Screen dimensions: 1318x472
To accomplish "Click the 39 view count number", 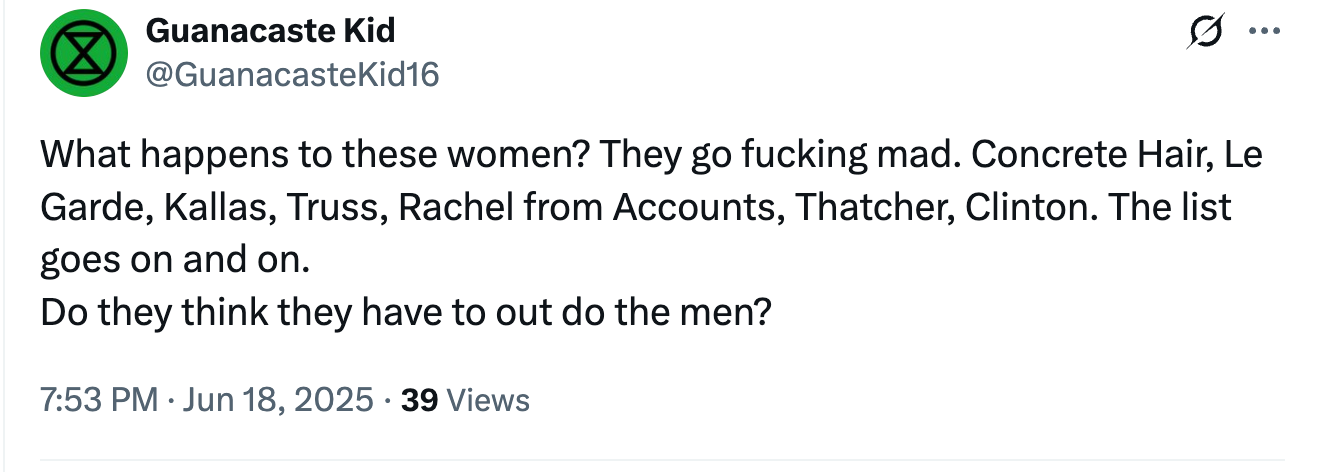I will (418, 401).
